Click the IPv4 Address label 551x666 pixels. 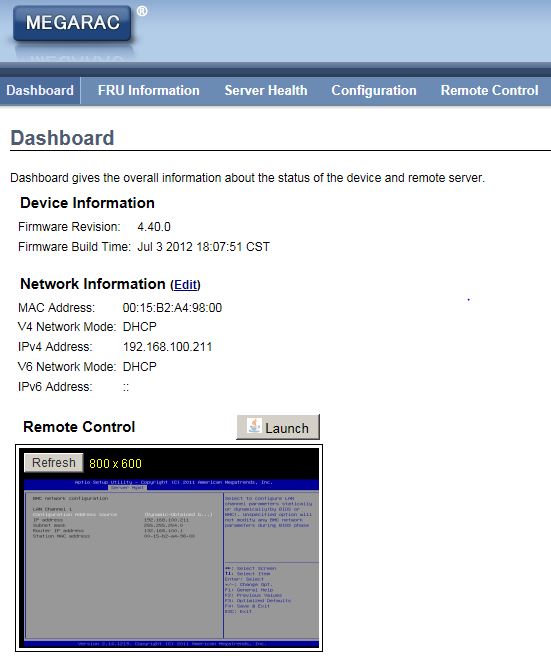[55, 347]
